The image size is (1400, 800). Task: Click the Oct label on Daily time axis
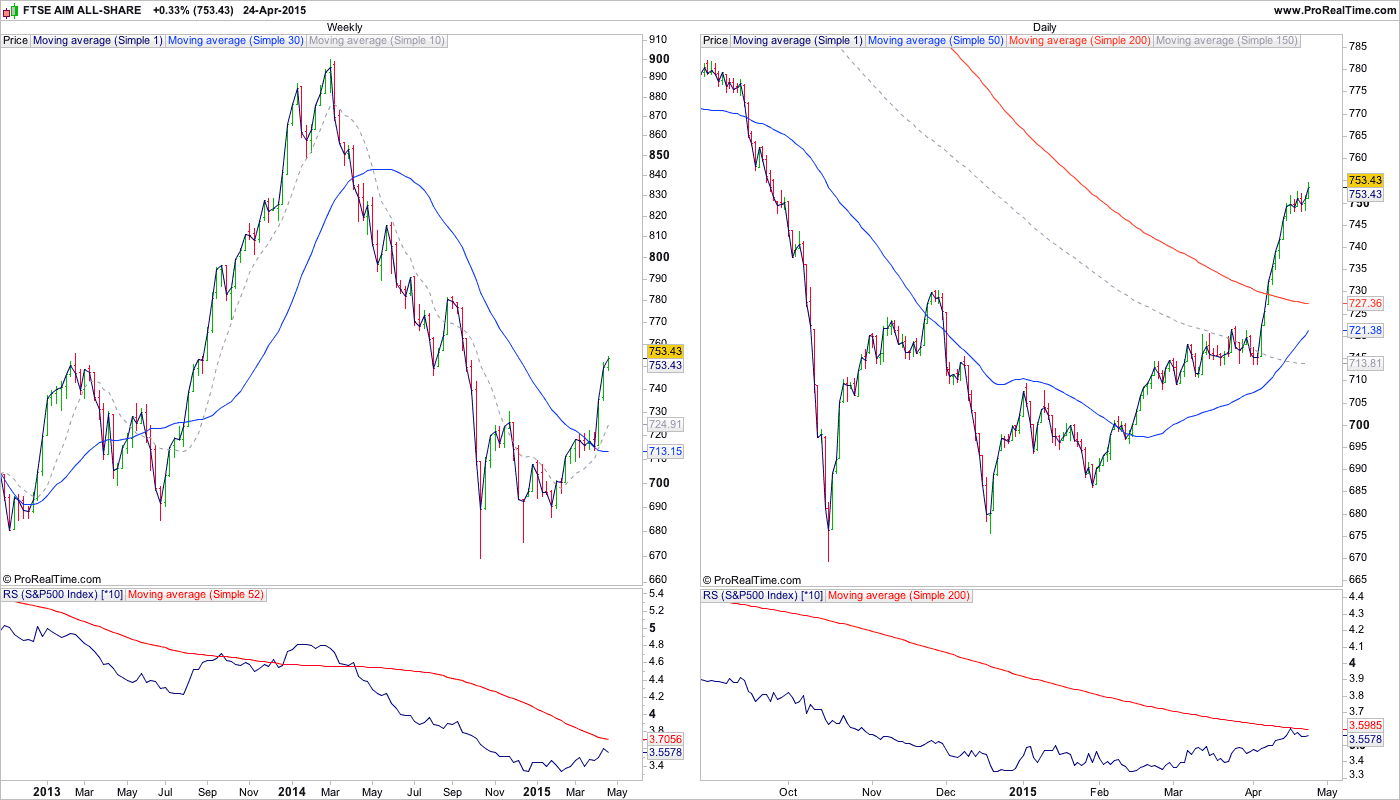click(x=789, y=792)
